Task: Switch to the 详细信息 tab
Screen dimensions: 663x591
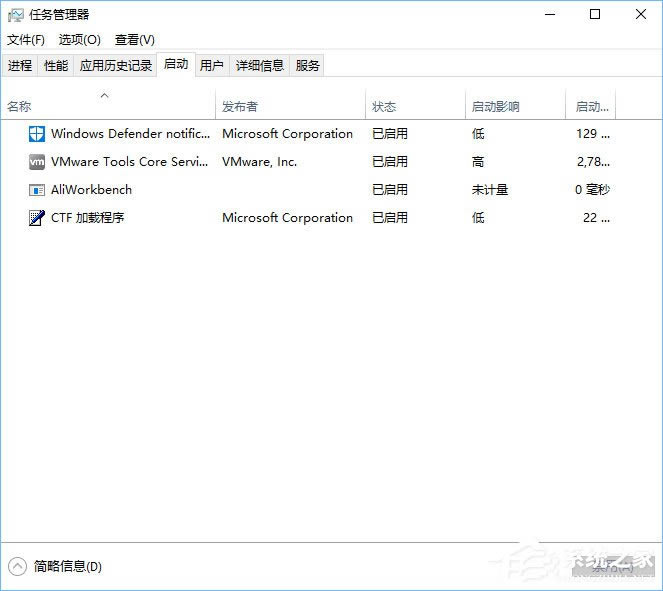Action: (260, 66)
